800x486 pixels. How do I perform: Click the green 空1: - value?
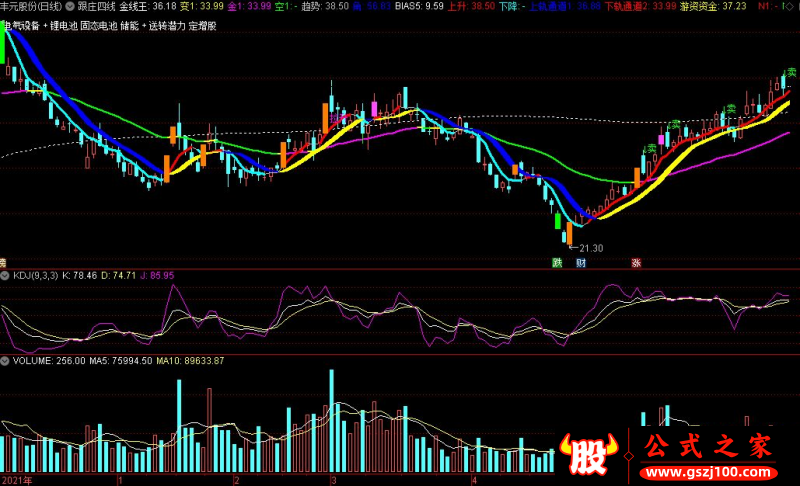point(286,7)
